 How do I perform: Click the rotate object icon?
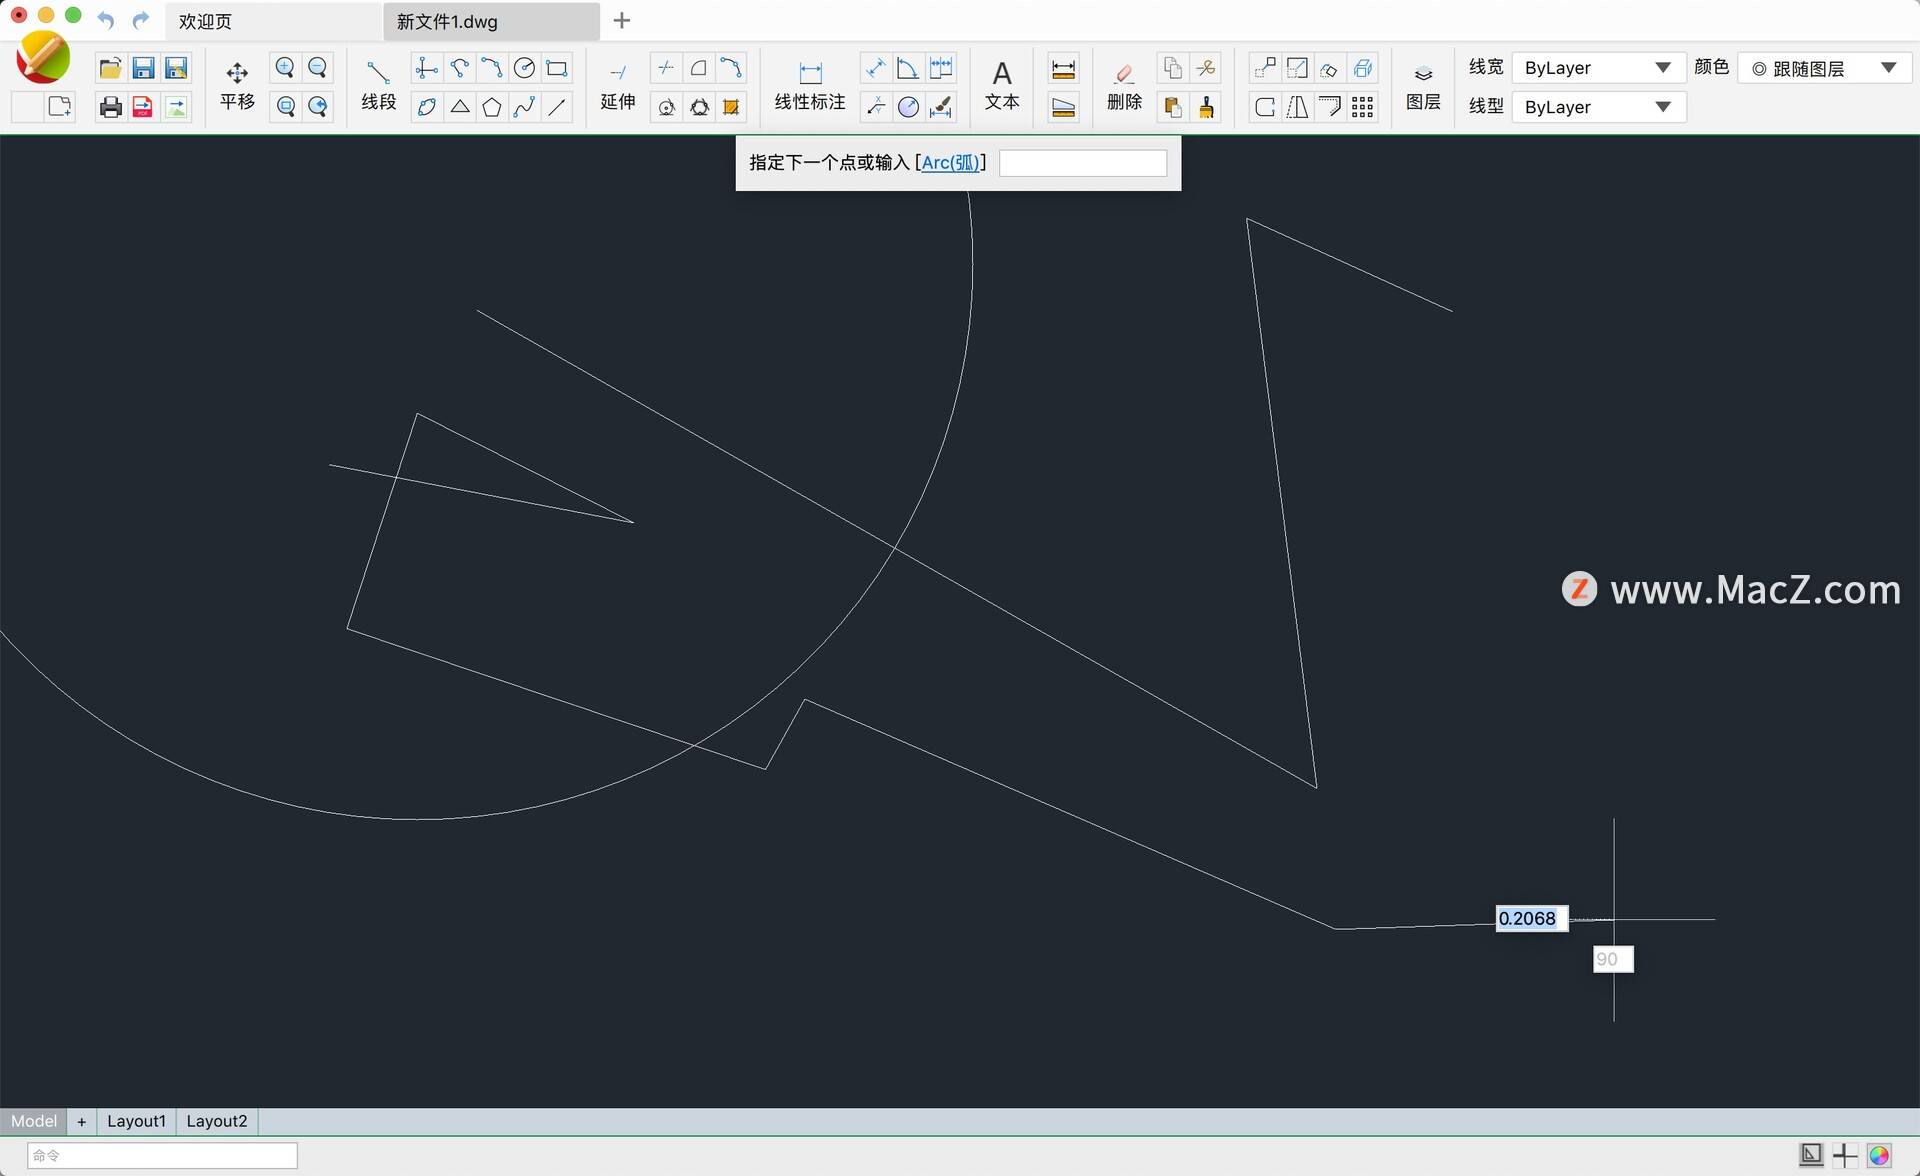[1329, 68]
